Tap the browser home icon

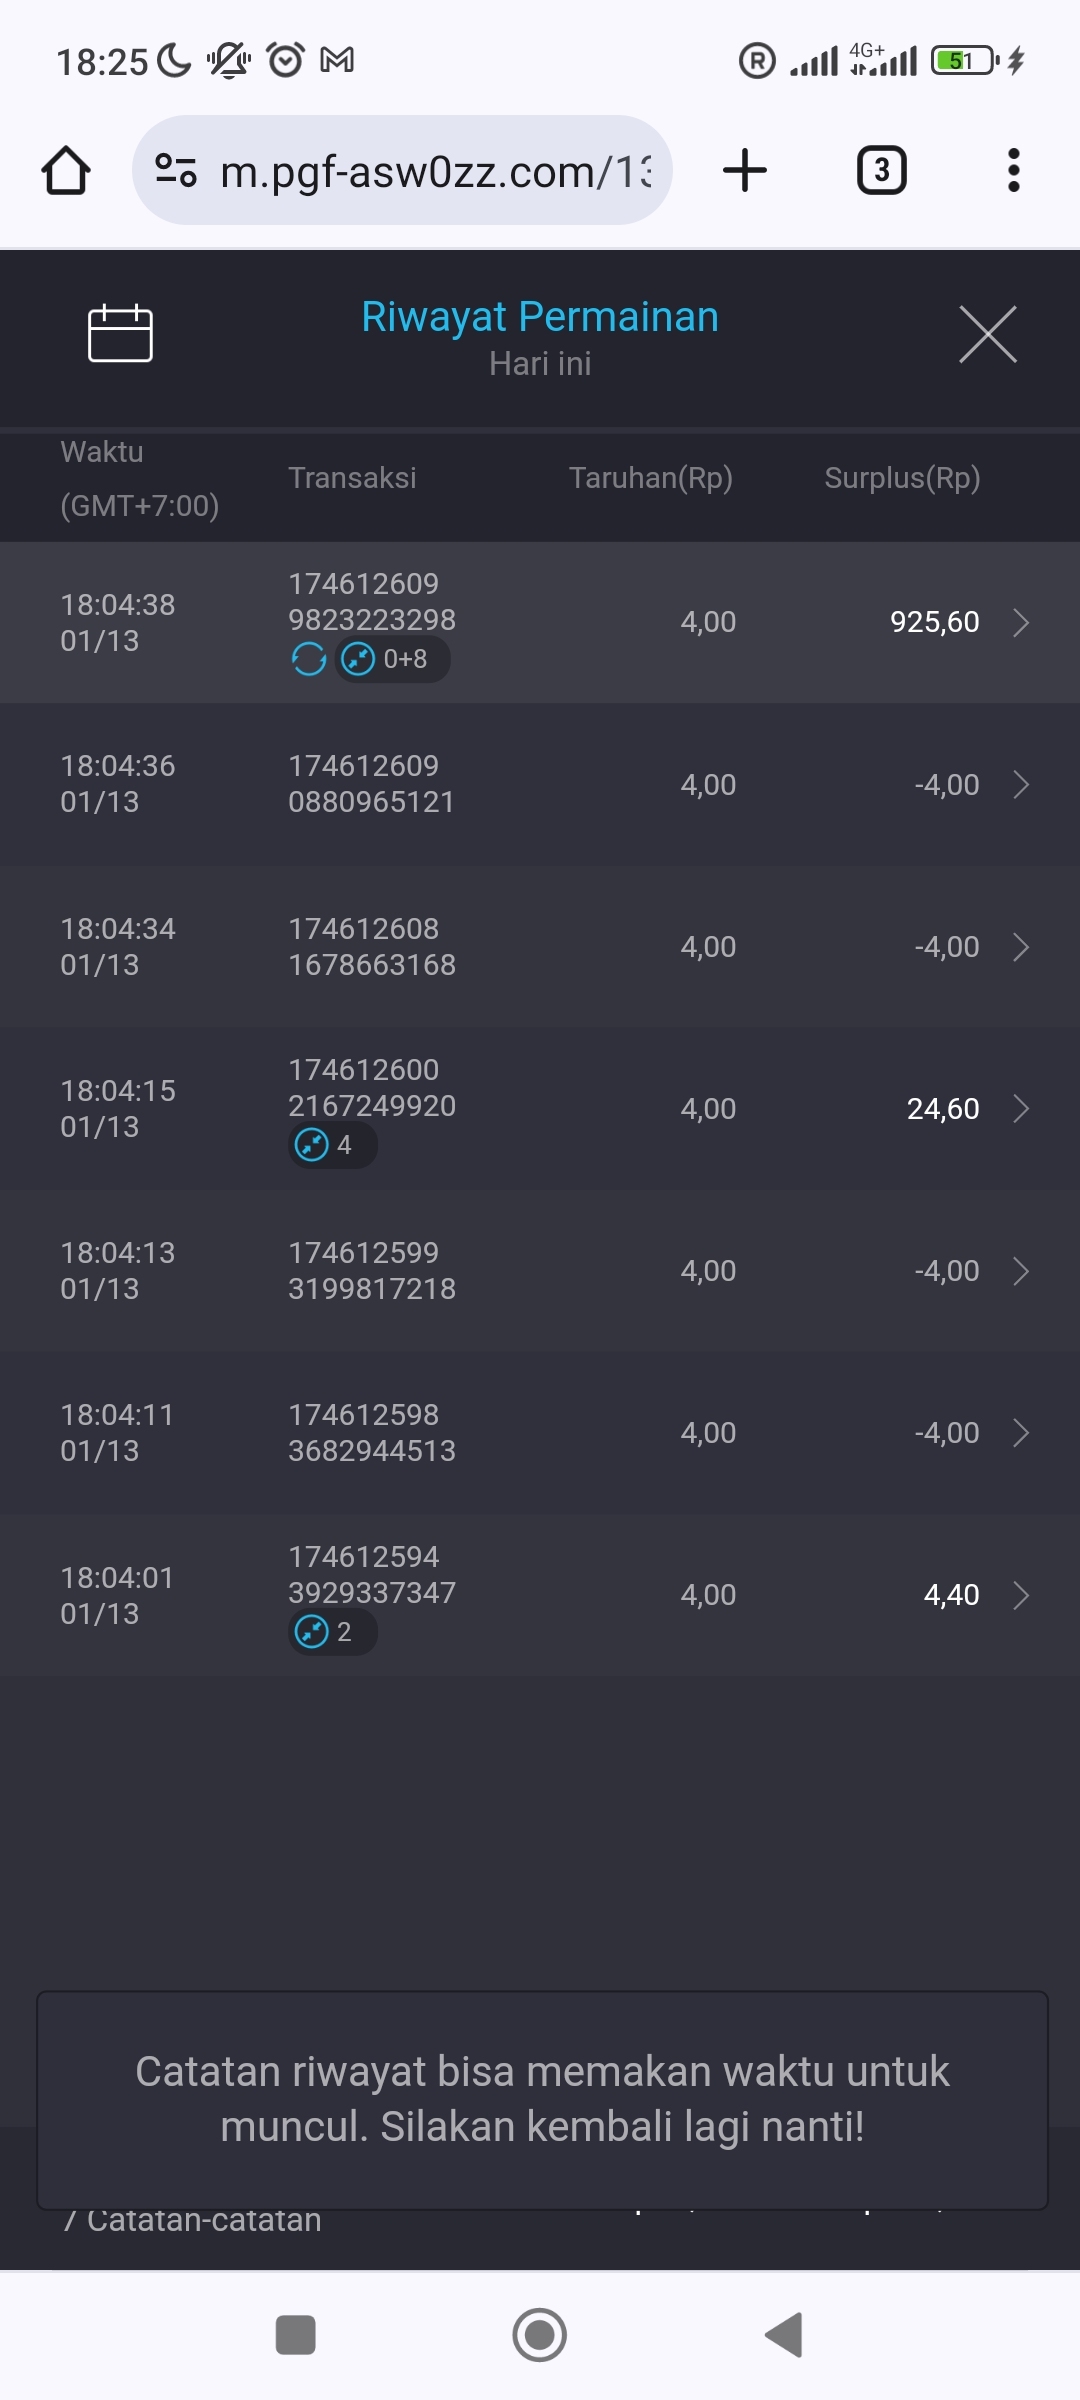click(x=66, y=170)
